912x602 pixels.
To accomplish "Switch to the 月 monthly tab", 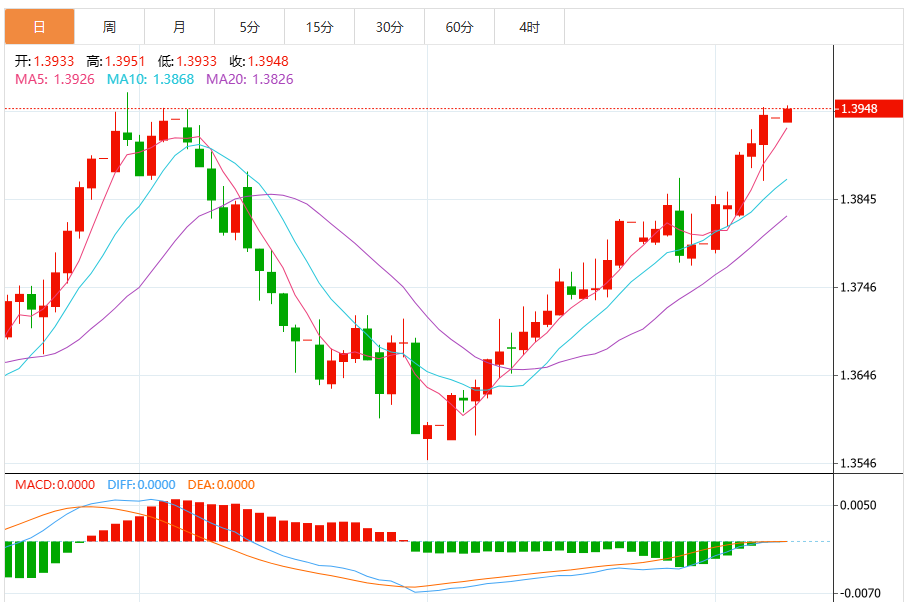I will (x=179, y=27).
